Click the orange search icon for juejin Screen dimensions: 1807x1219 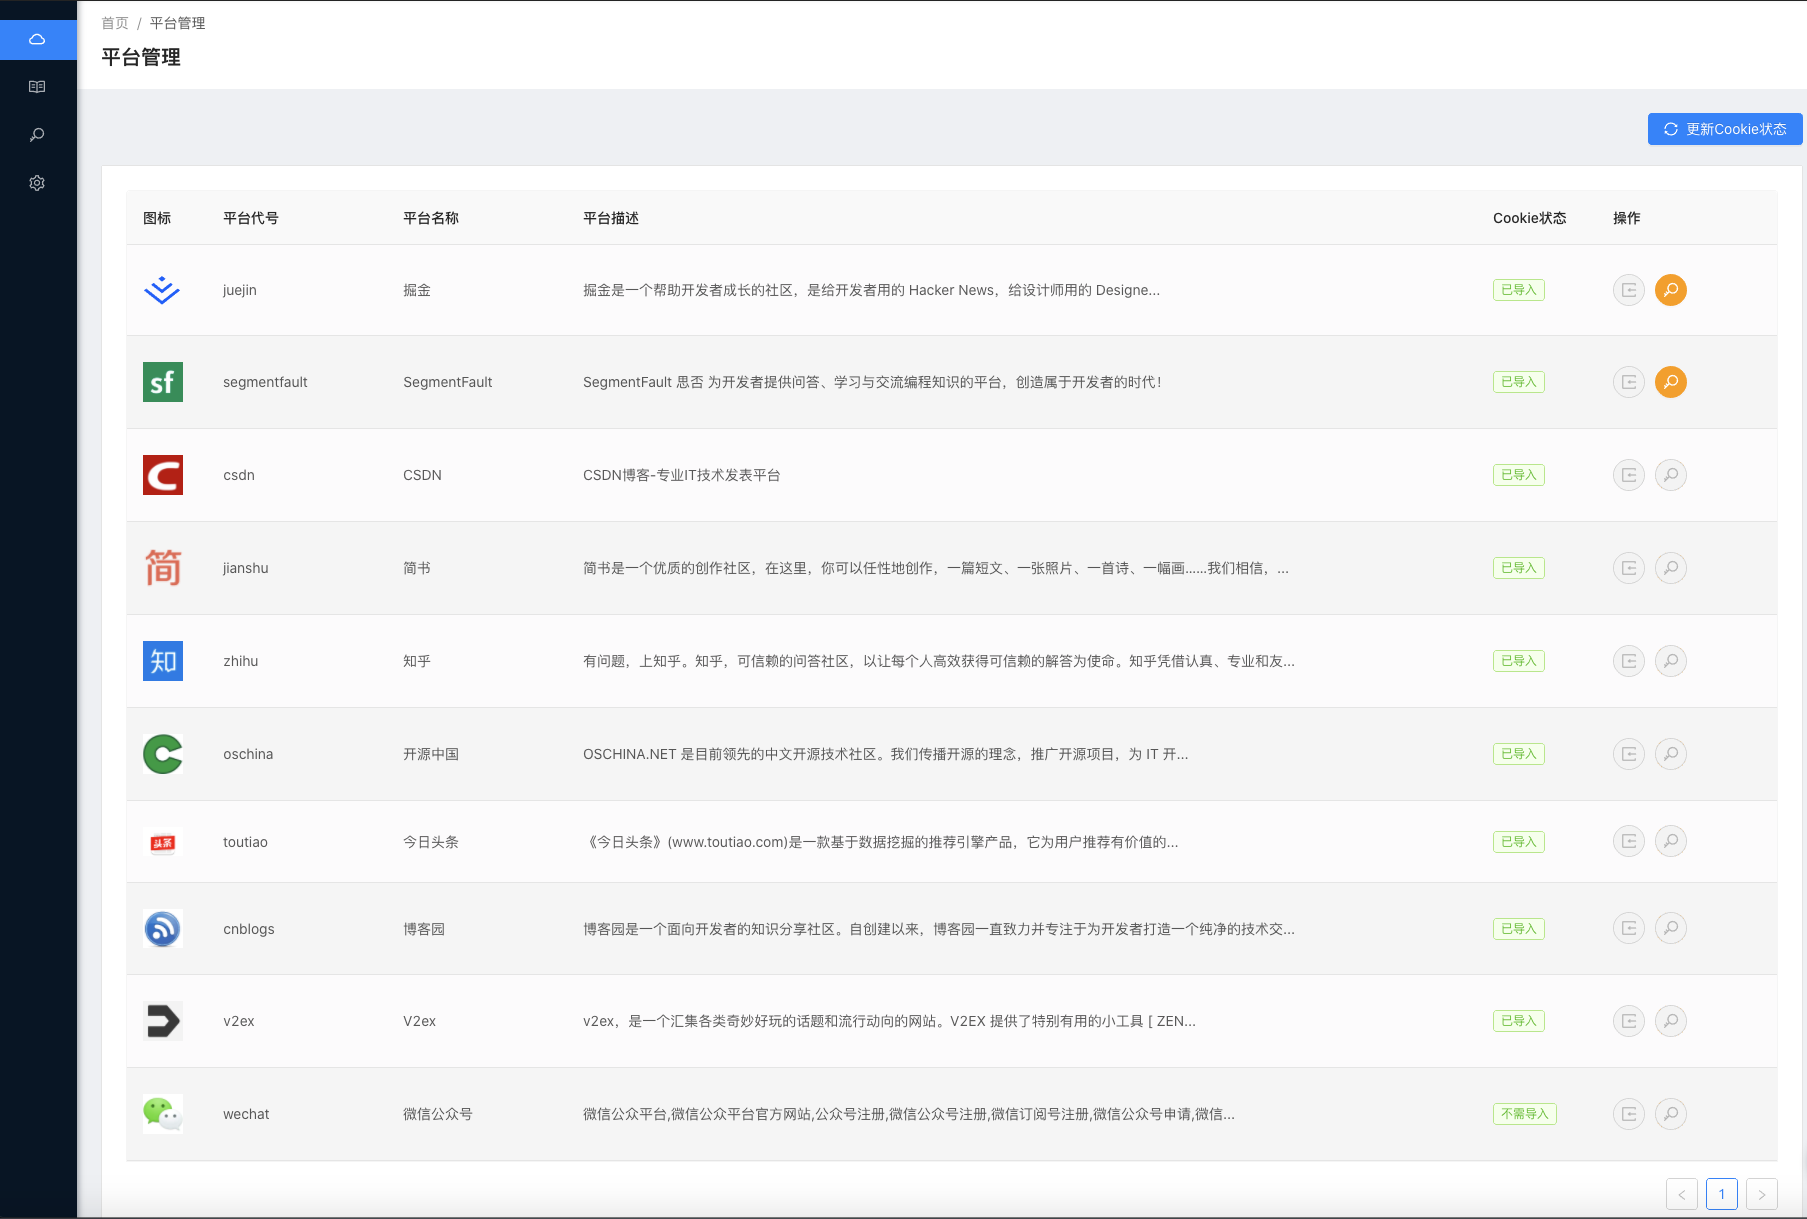click(1671, 290)
